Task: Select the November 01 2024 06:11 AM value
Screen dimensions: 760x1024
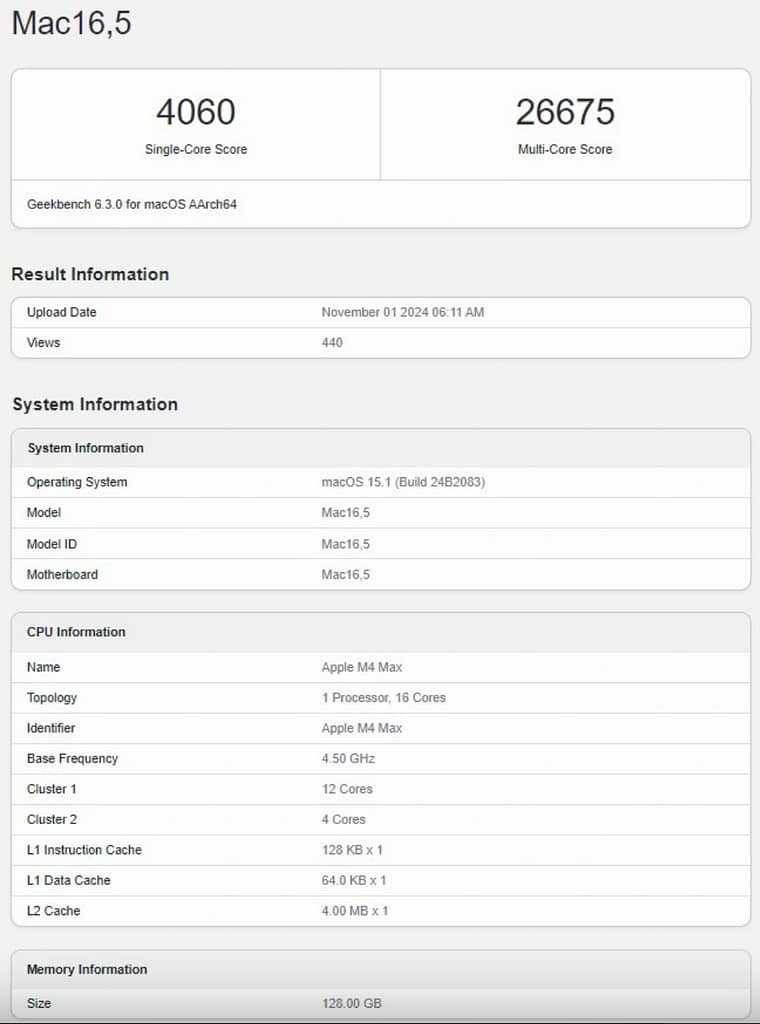Action: pyautogui.click(x=403, y=312)
